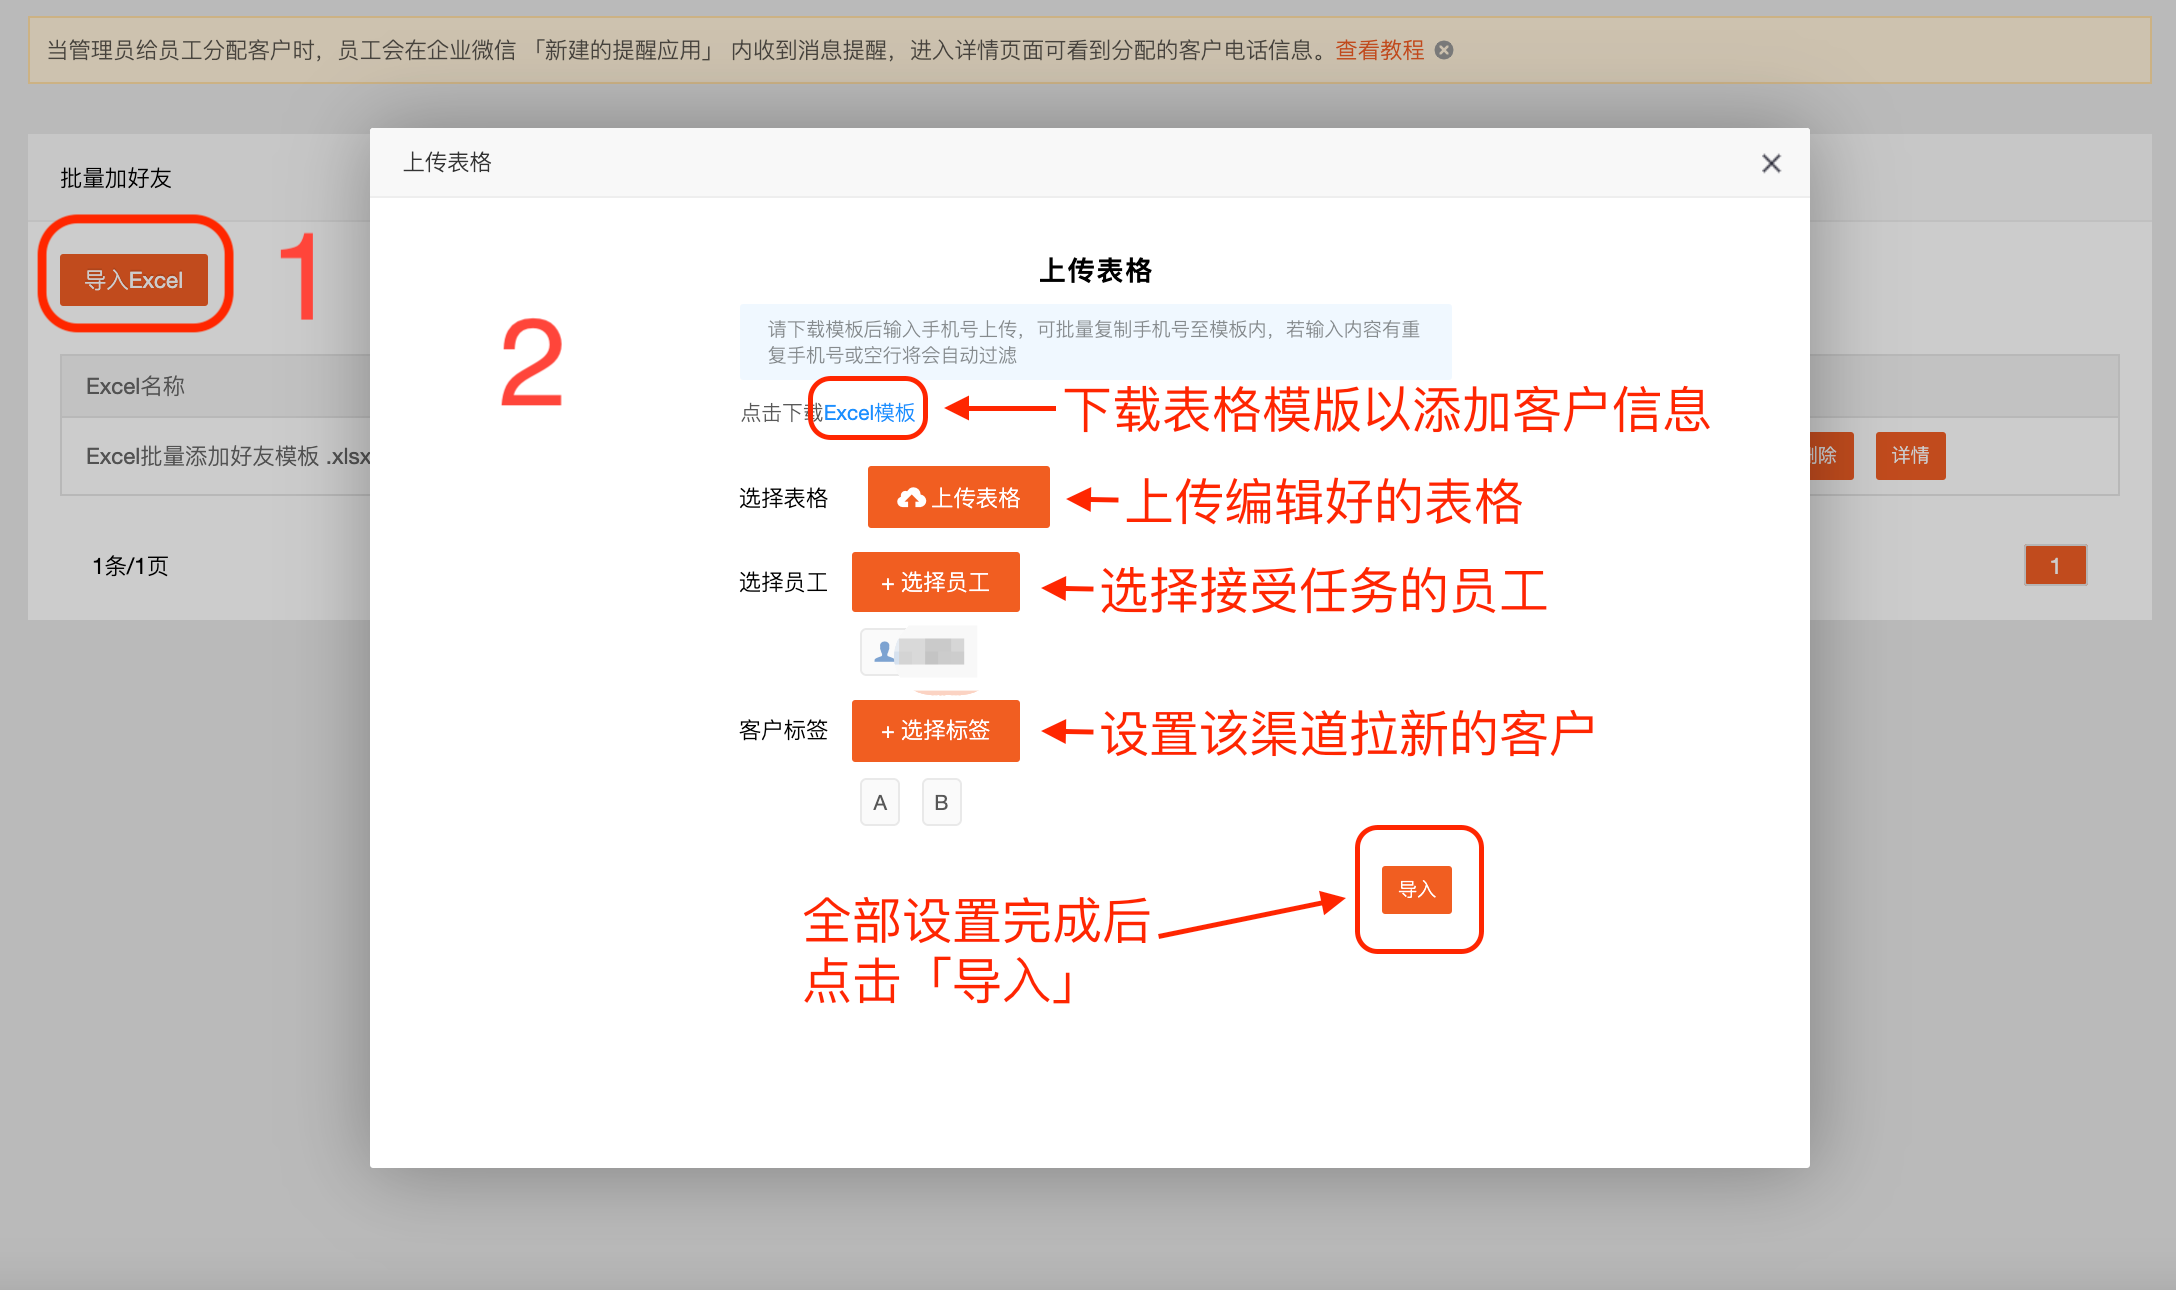Screen dimensions: 2176x1290
Task: Download the Excel模板 template
Action: click(868, 411)
